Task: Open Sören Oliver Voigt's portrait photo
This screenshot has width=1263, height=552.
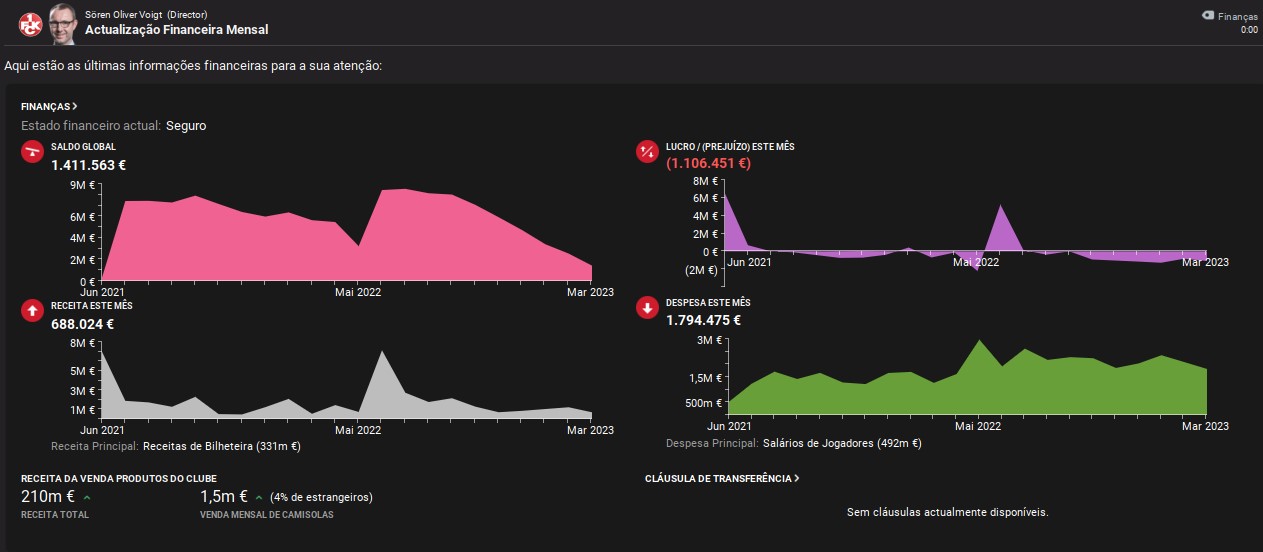Action: 63,23
